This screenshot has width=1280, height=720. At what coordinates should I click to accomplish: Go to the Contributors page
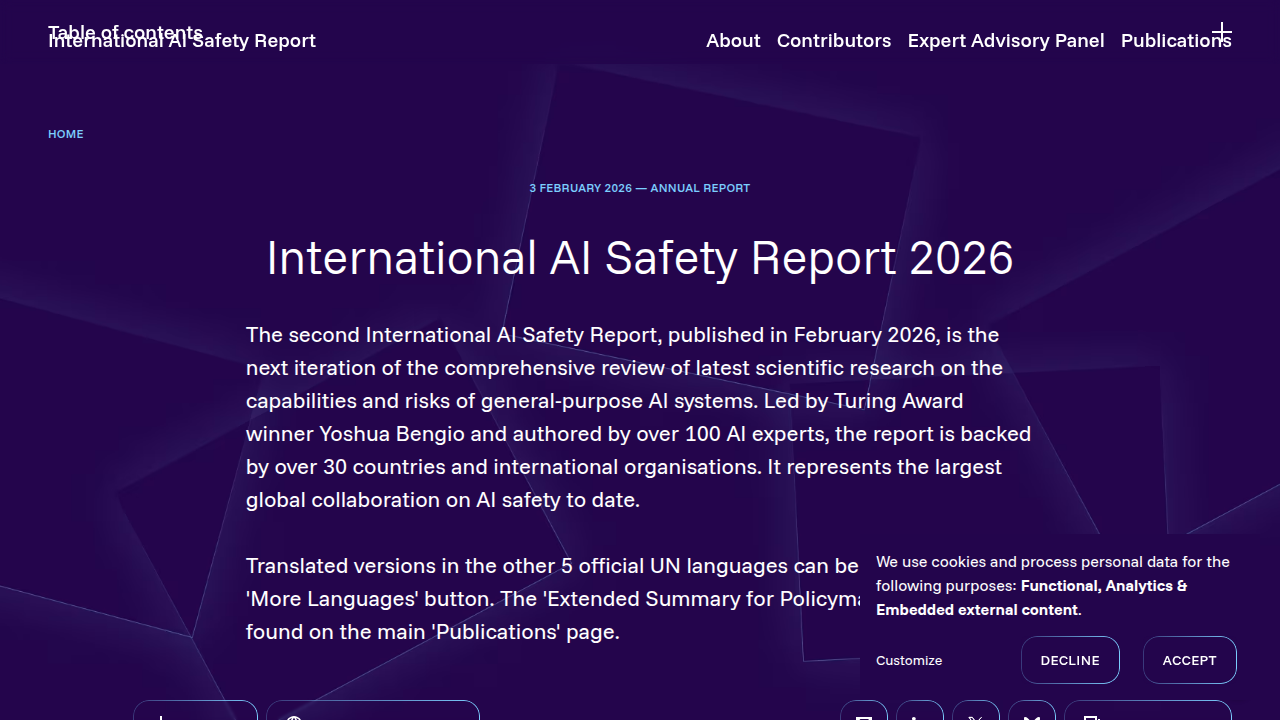pyautogui.click(x=834, y=41)
